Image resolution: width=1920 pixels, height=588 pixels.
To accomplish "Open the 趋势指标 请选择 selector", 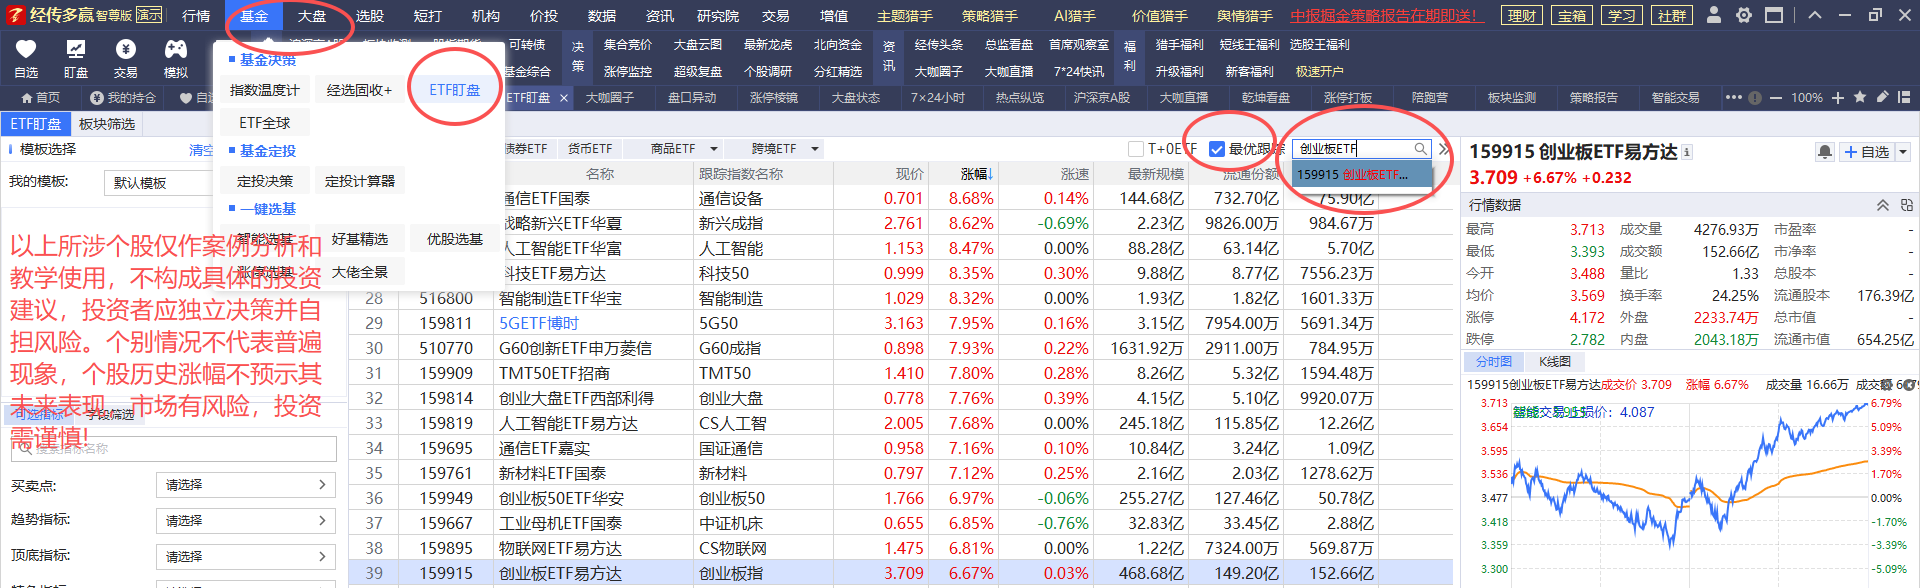I will pyautogui.click(x=246, y=521).
